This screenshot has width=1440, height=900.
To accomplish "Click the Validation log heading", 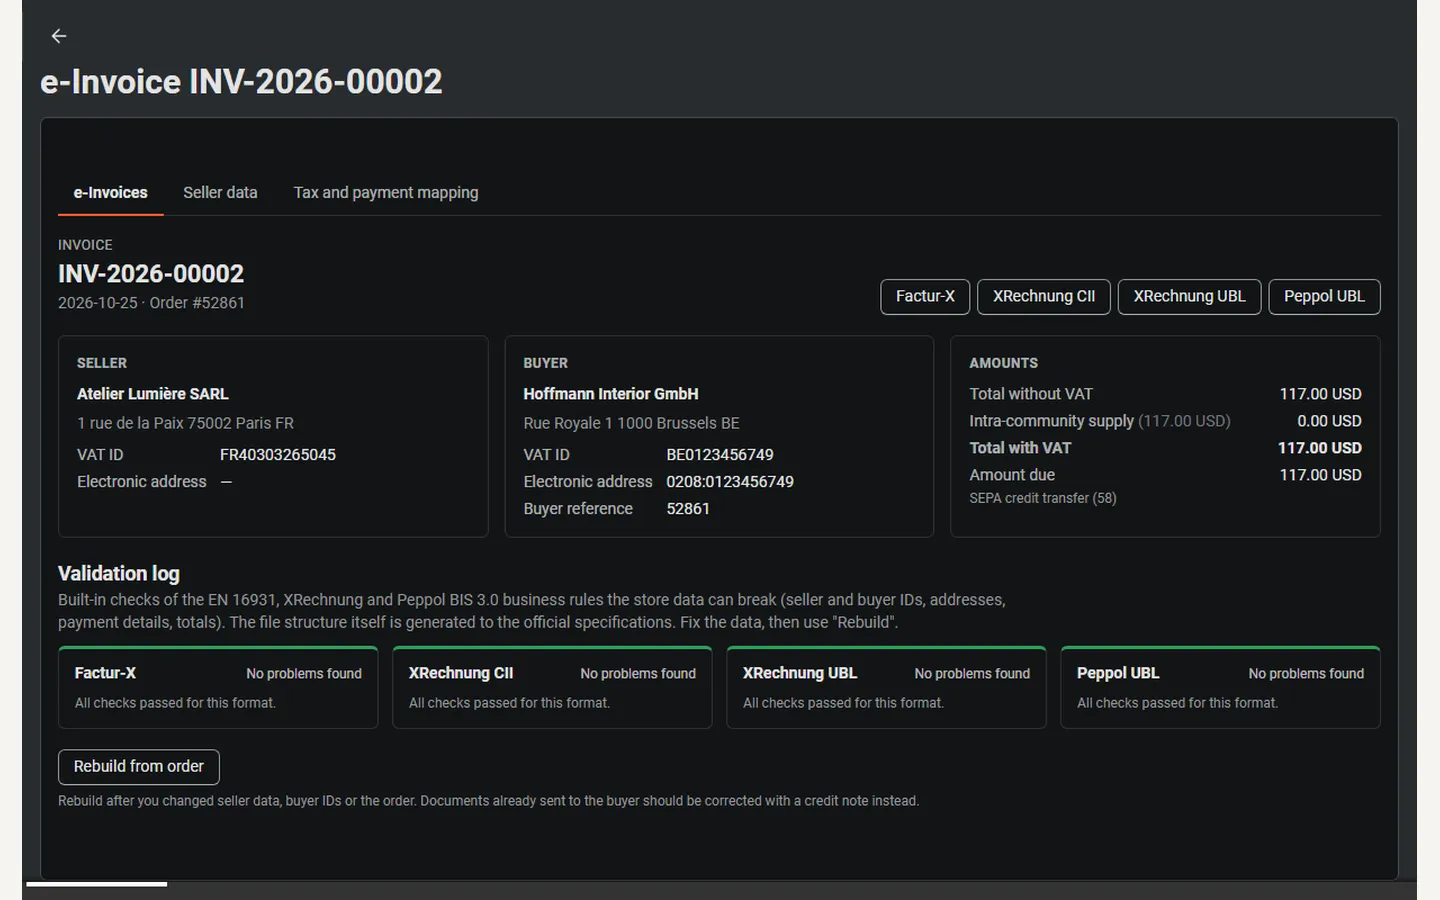I will click(x=119, y=573).
